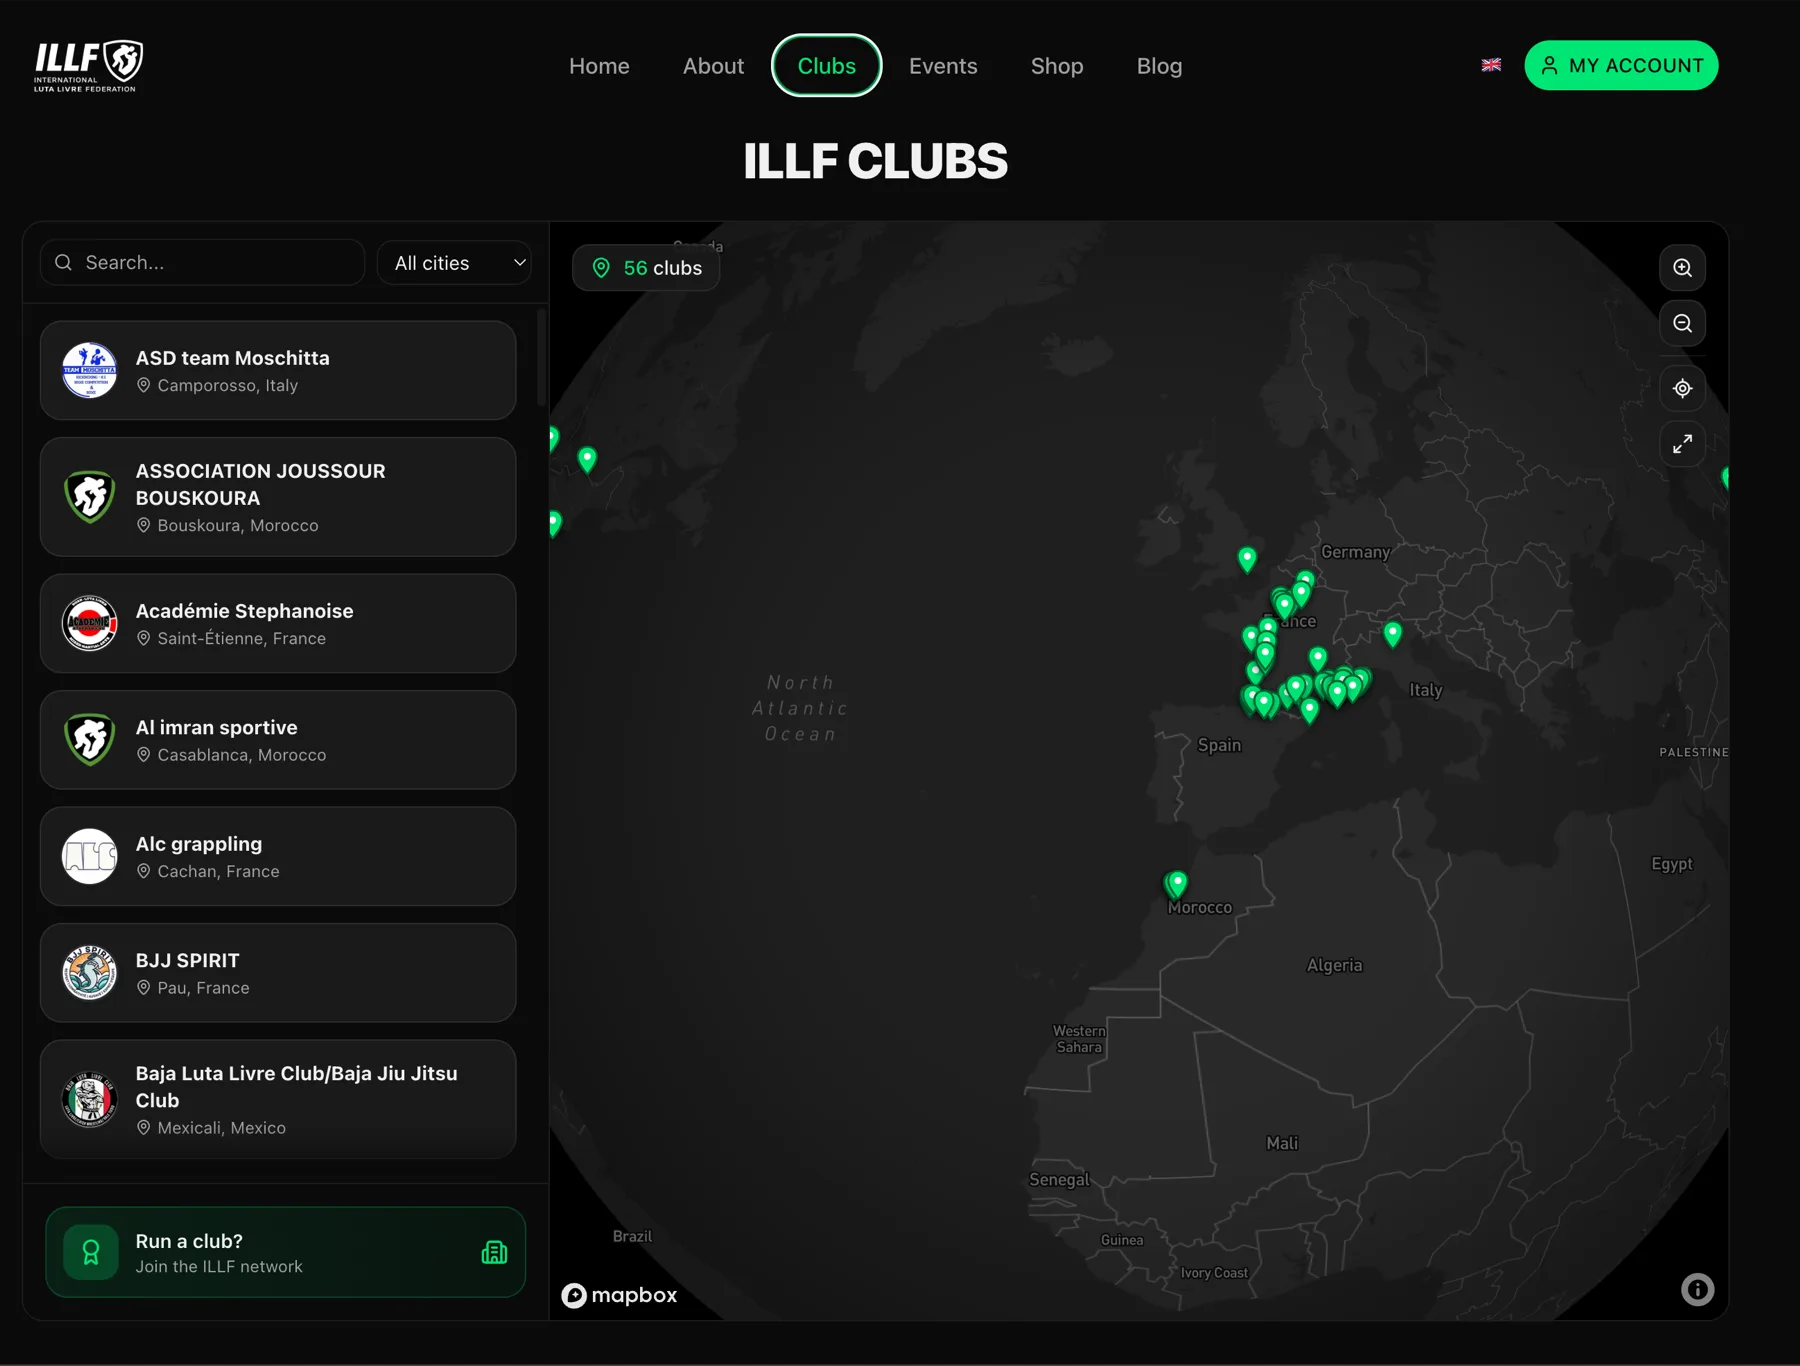Click the club list scrollbar
Image resolution: width=1800 pixels, height=1366 pixels.
tap(542, 357)
